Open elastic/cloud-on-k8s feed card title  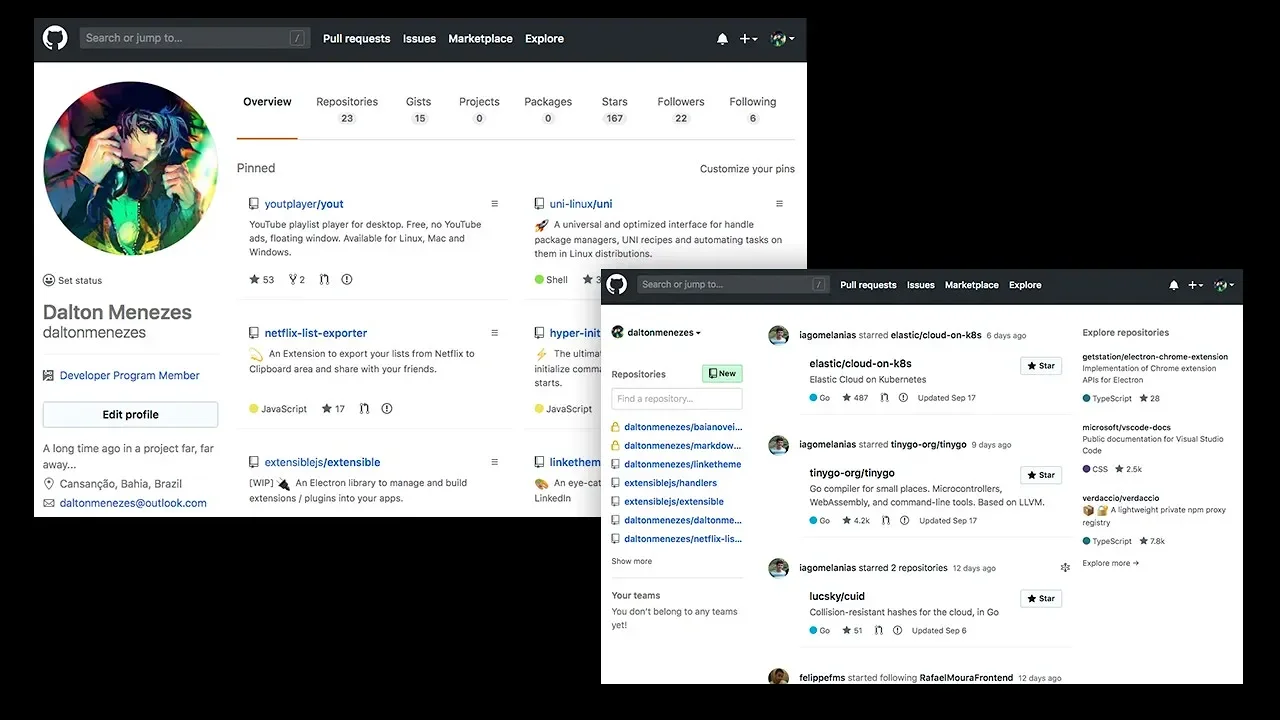pyautogui.click(x=860, y=364)
